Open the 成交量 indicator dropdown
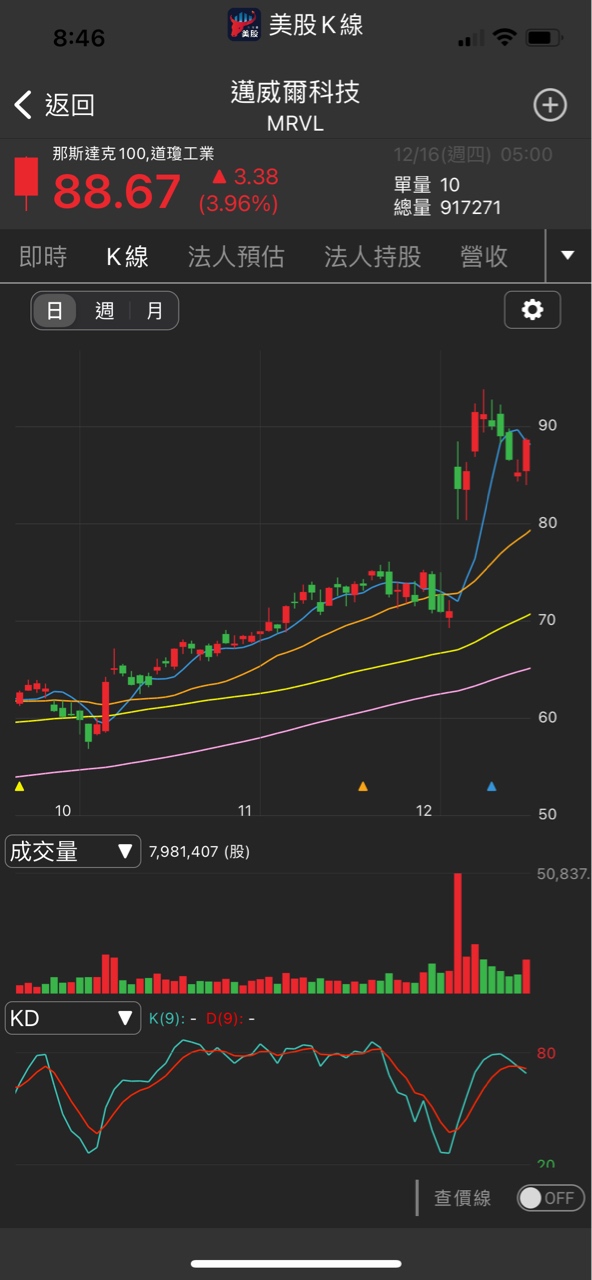 [x=73, y=851]
